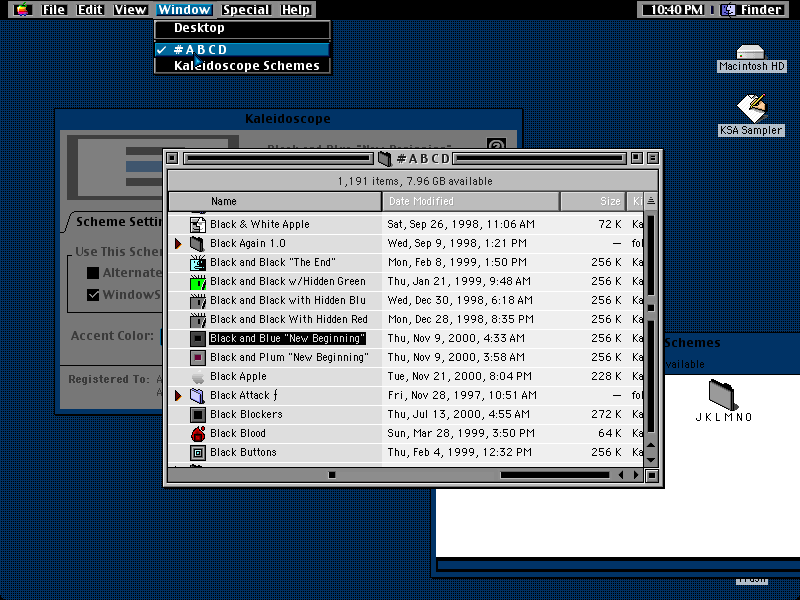The height and width of the screenshot is (600, 800).
Task: Sort list by Name column header
Action: pos(275,201)
